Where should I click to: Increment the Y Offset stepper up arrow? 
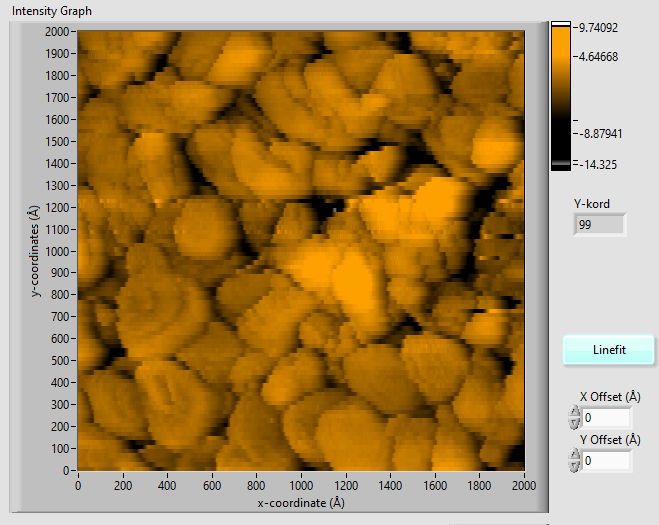point(574,455)
